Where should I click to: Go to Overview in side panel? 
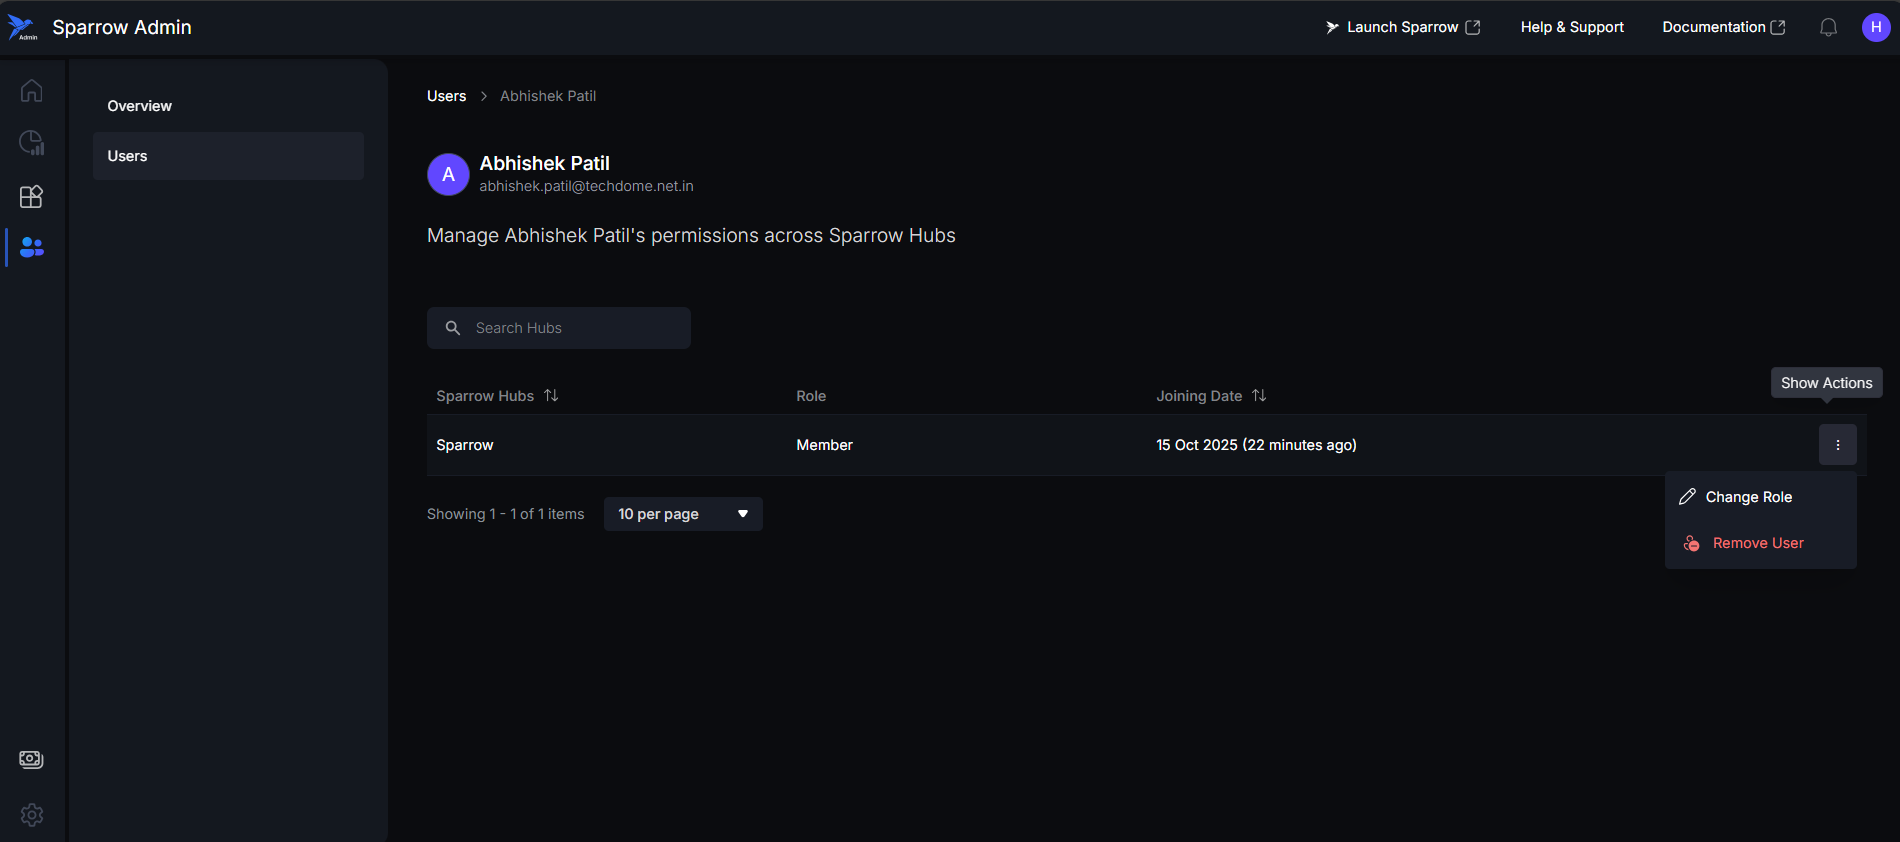140,106
